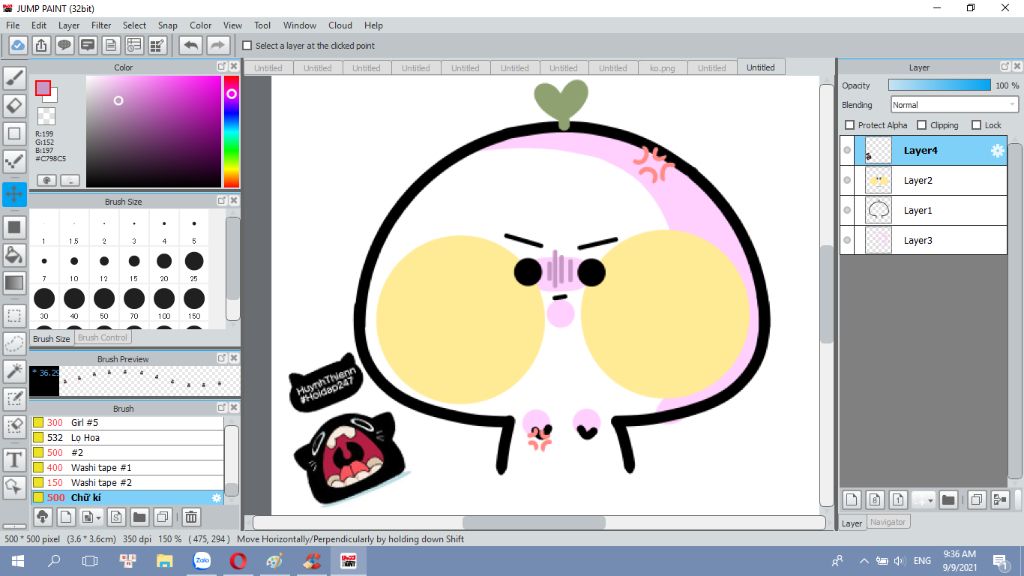Switch to the ko.png document tab
1024x576 pixels.
tap(661, 68)
